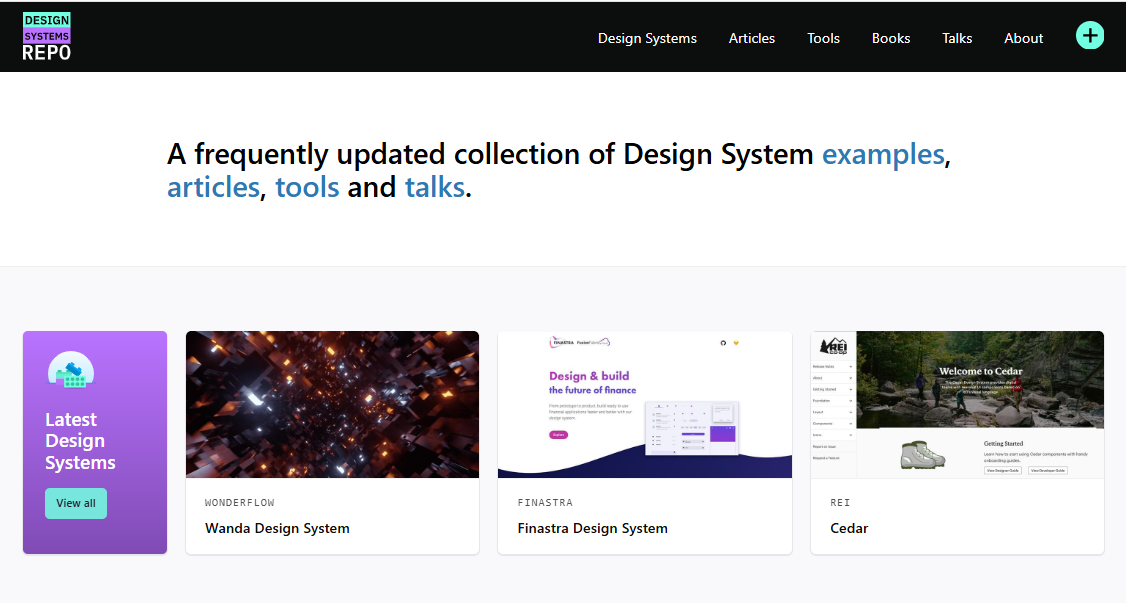Click the building blocks icon on purple card
Viewport: 1126px width, 603px height.
(71, 371)
